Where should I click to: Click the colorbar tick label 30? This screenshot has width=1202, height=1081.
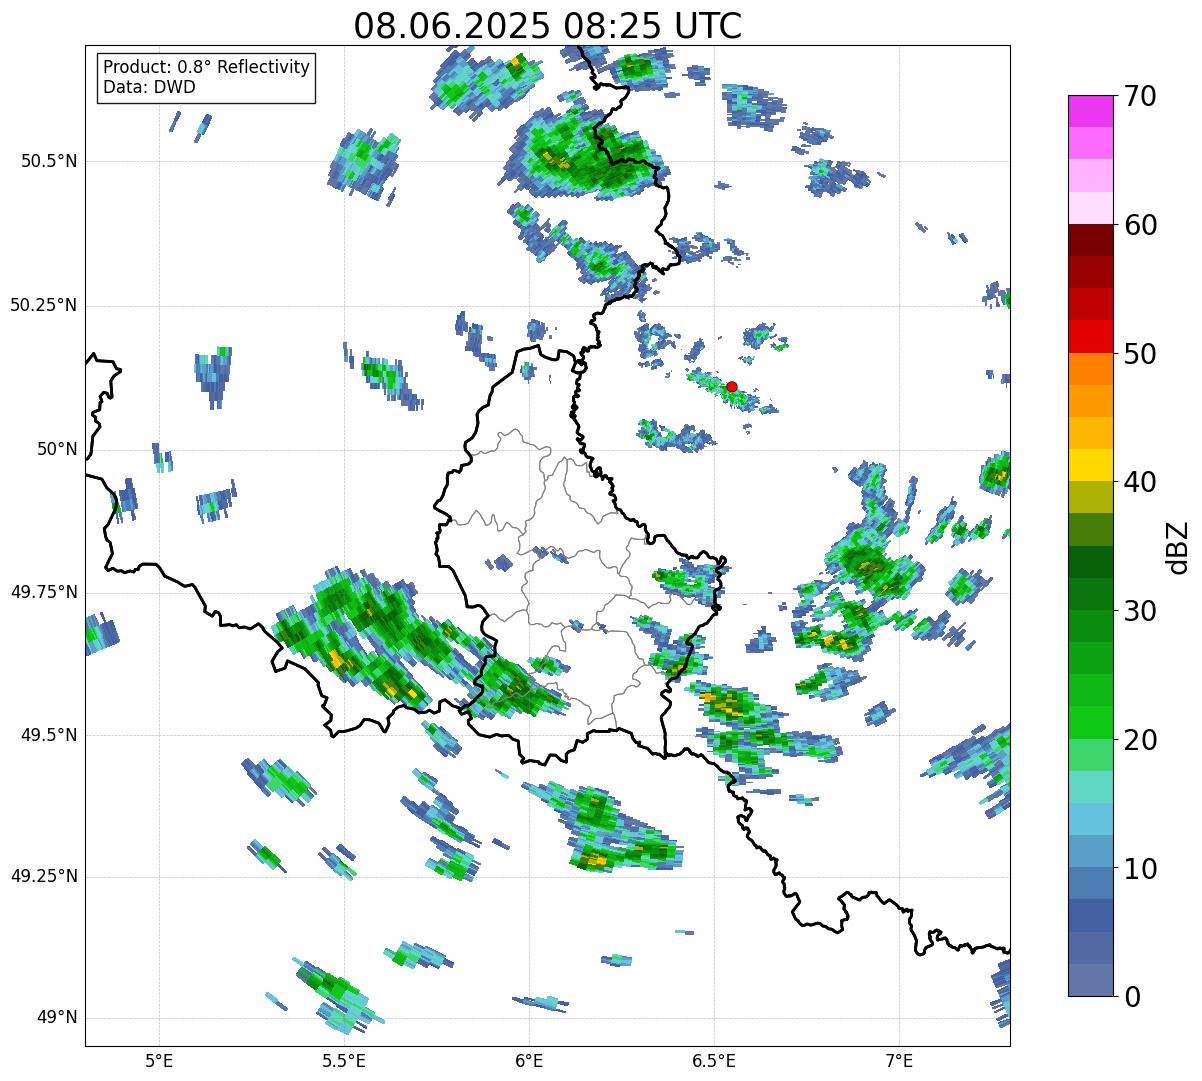tap(1140, 611)
